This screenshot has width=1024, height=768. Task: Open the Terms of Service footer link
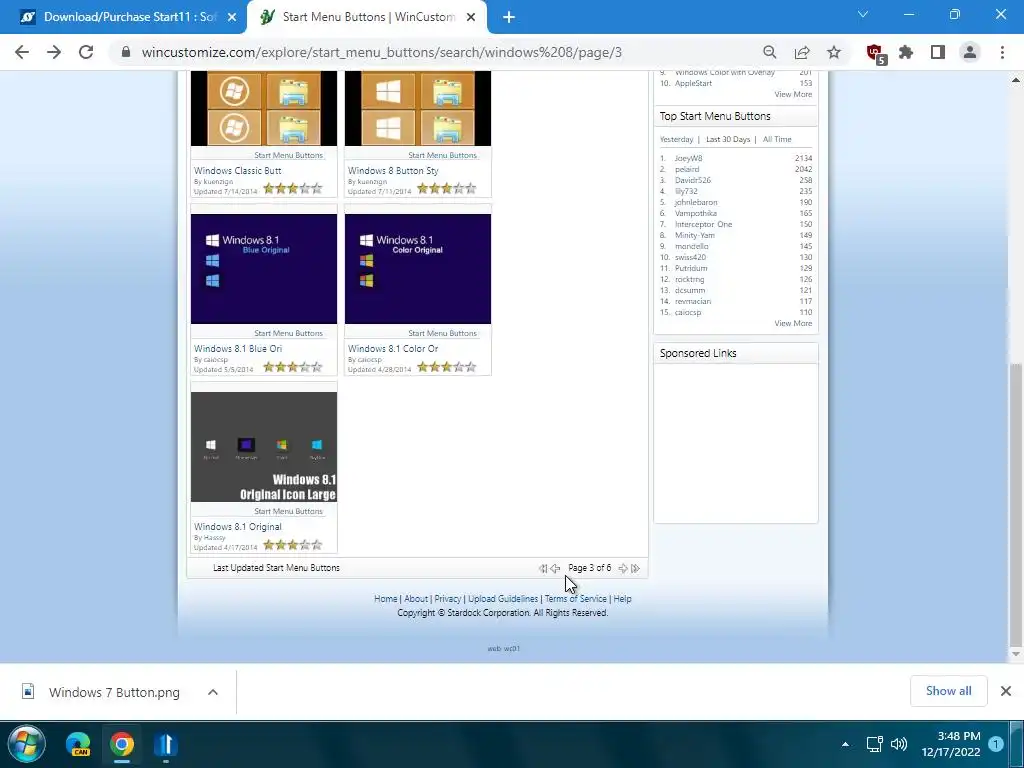(575, 599)
